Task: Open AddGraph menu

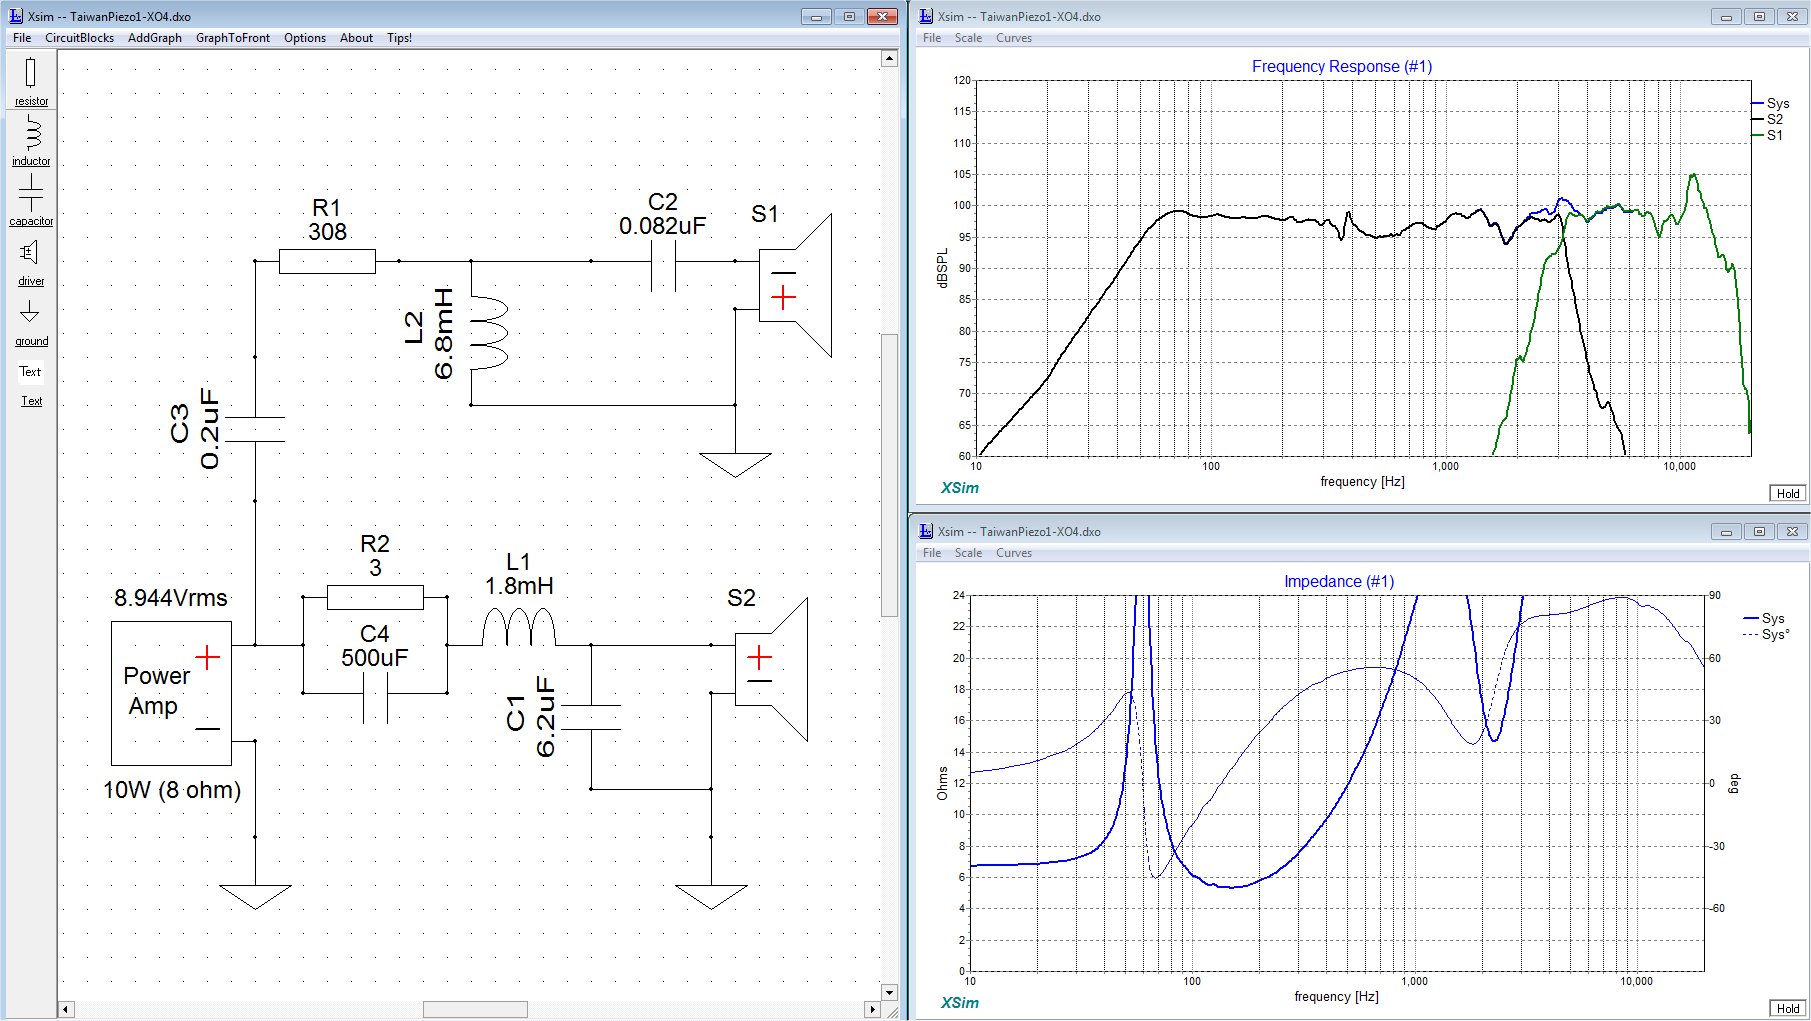Action: click(155, 38)
